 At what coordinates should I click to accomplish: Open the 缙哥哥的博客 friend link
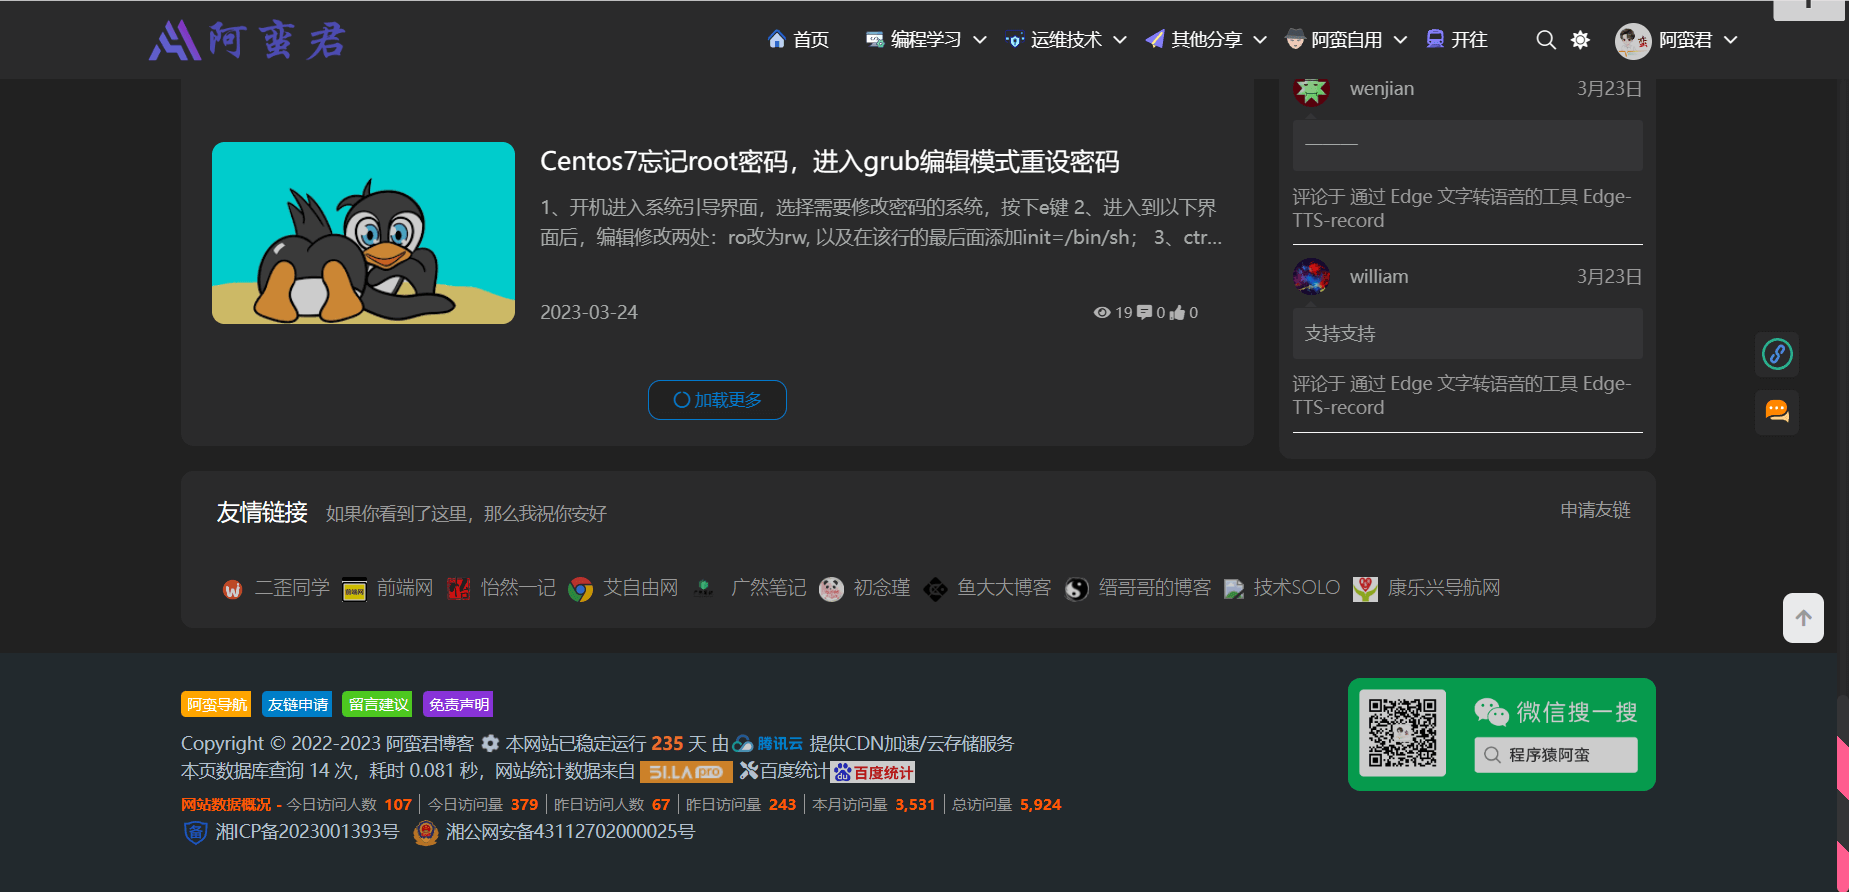click(1138, 588)
